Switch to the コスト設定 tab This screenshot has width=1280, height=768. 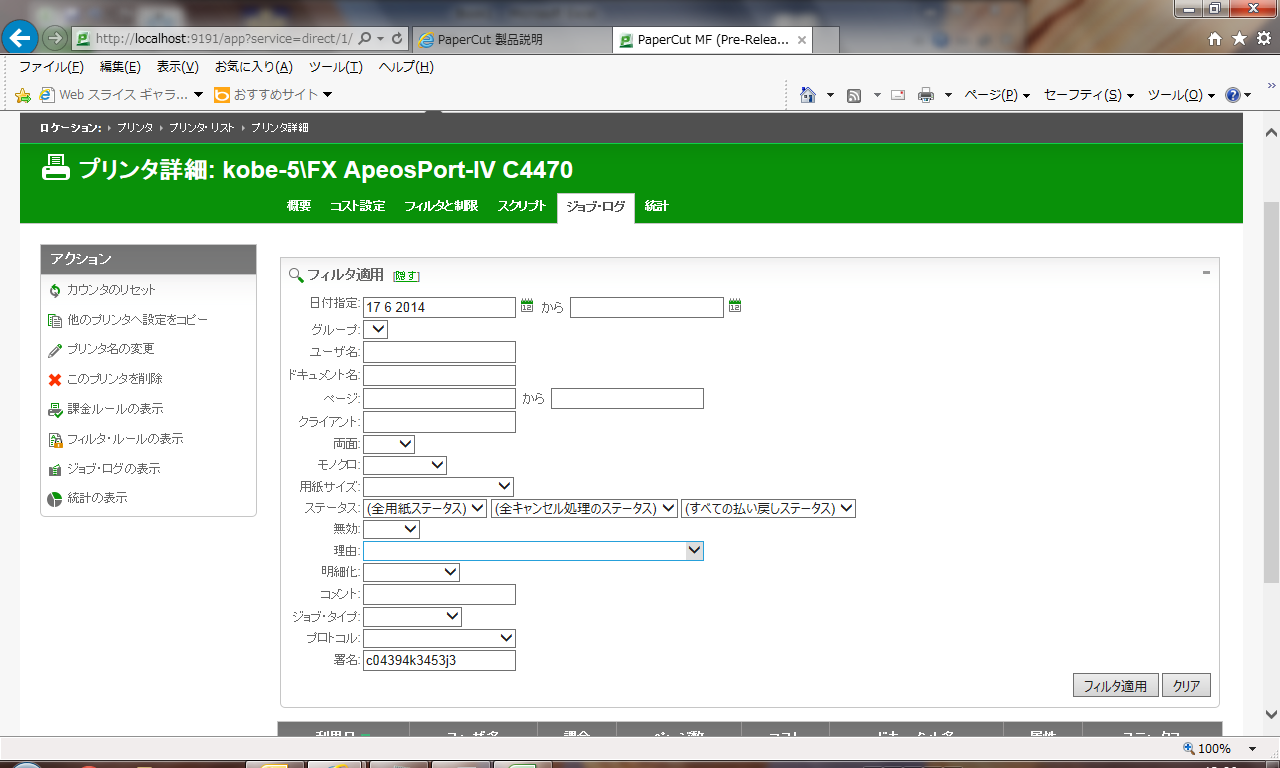tap(357, 206)
